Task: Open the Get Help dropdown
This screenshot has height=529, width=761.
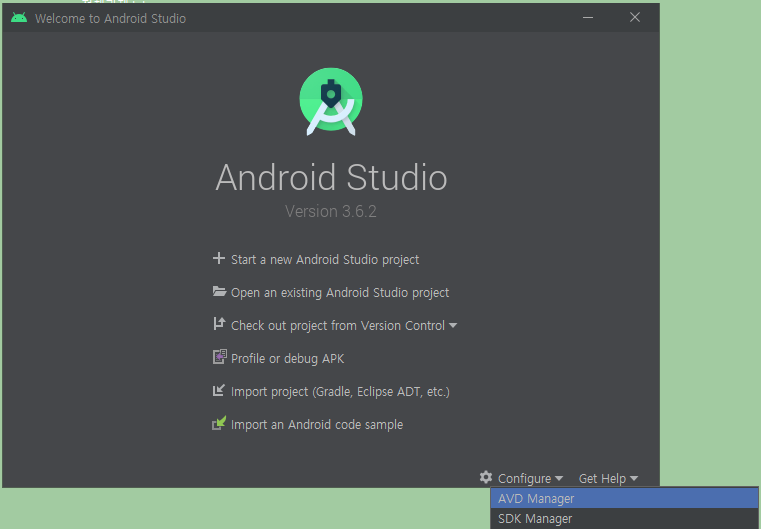Action: [x=608, y=479]
